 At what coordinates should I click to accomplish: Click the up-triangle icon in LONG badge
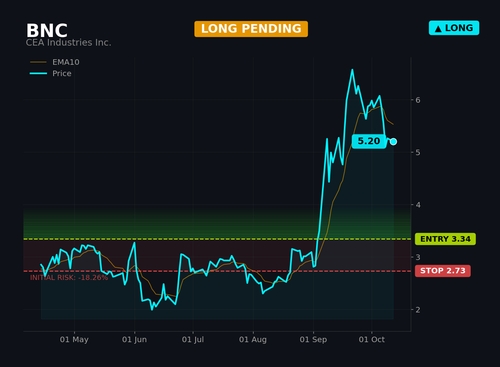point(438,29)
